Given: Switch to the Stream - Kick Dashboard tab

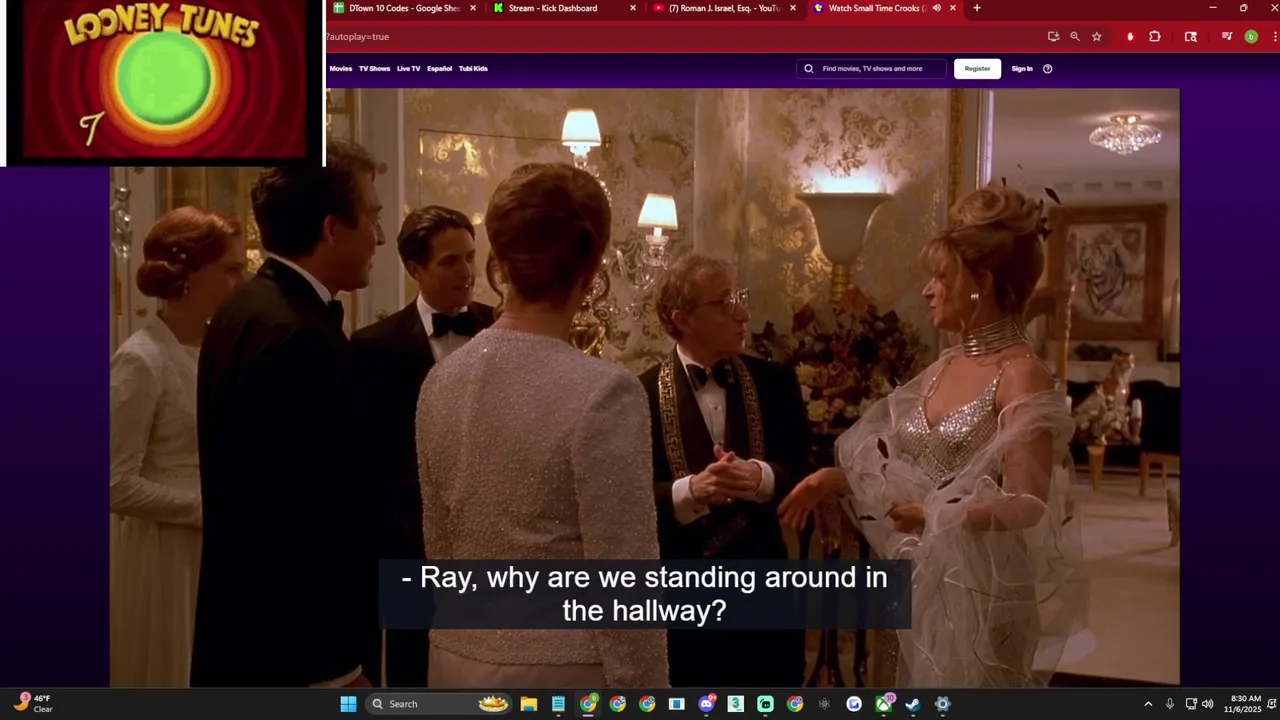Looking at the screenshot, I should [562, 8].
